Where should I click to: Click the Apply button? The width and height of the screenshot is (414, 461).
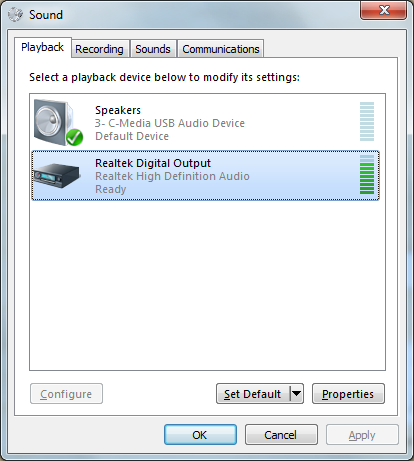pyautogui.click(x=362, y=435)
